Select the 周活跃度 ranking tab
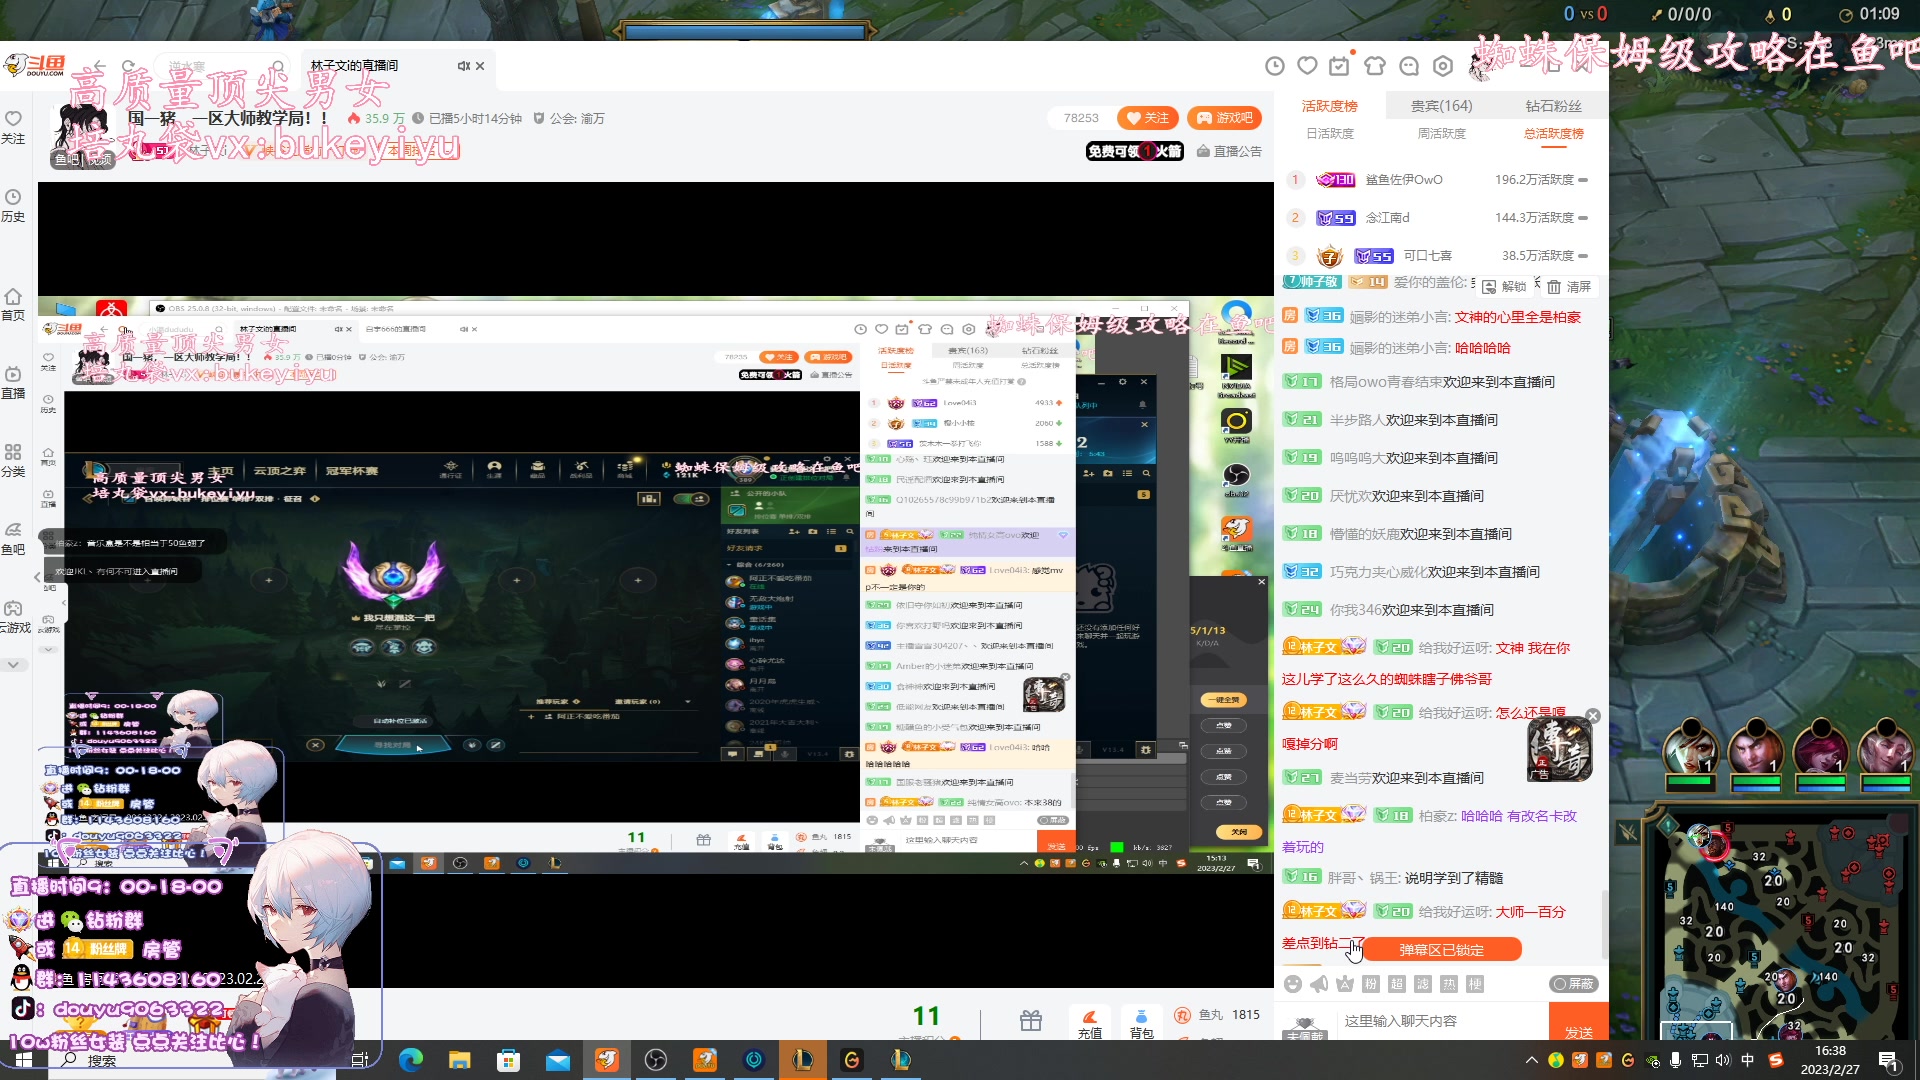The width and height of the screenshot is (1920, 1080). (1441, 134)
